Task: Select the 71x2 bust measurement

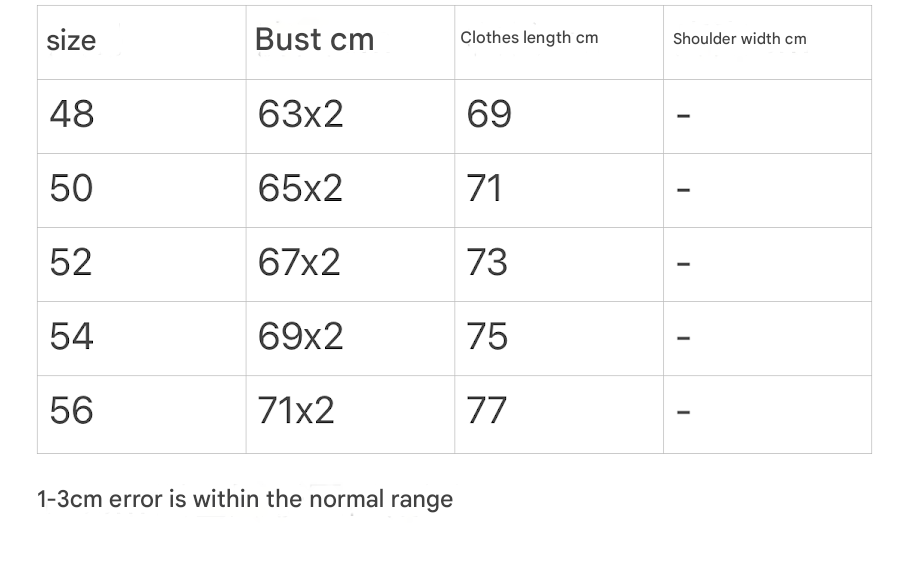Action: pyautogui.click(x=296, y=410)
